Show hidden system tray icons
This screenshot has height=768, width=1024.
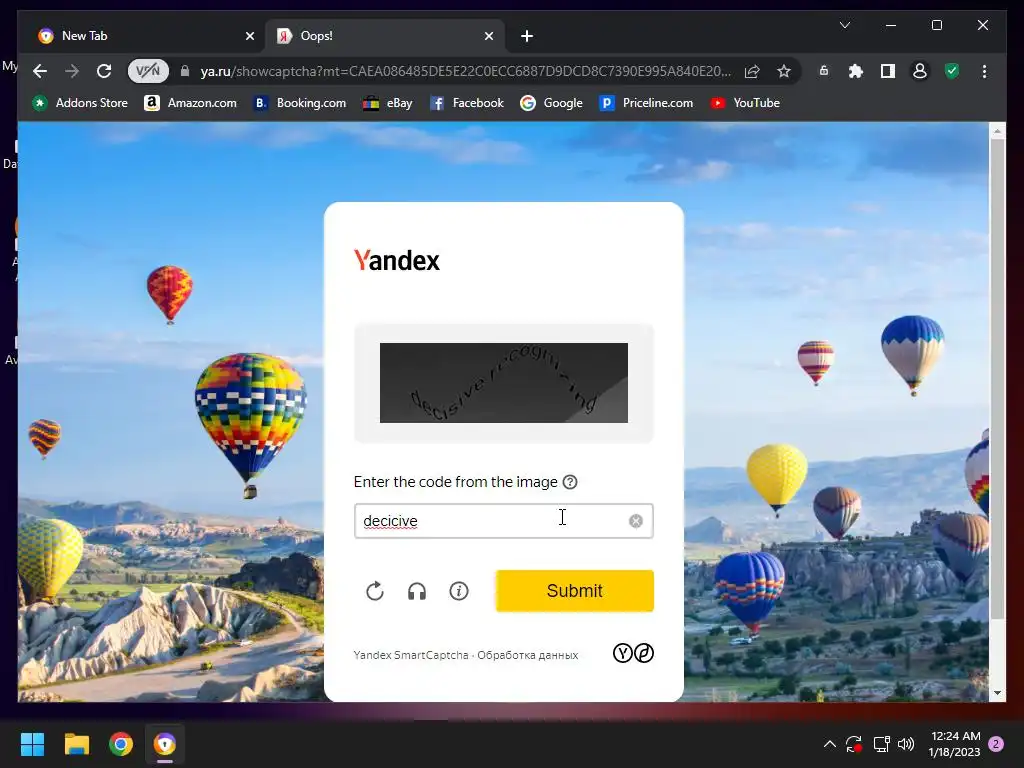coord(829,744)
